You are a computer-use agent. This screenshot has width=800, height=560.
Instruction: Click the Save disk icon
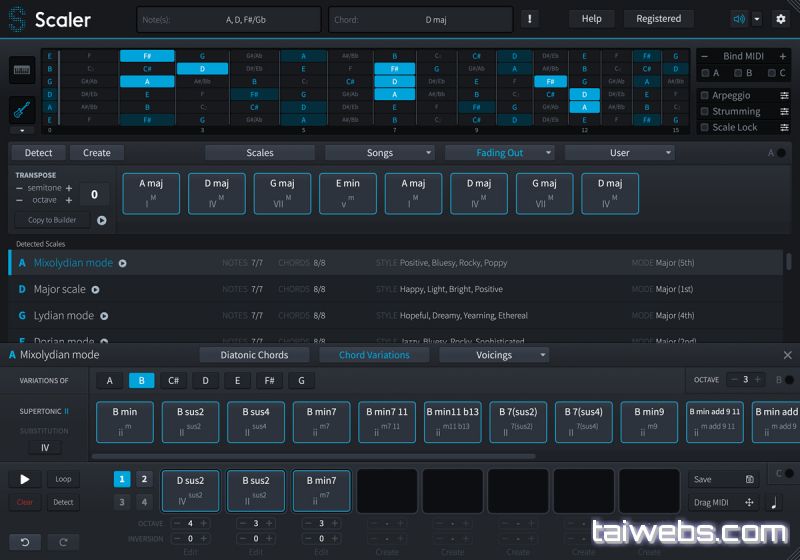coord(749,479)
